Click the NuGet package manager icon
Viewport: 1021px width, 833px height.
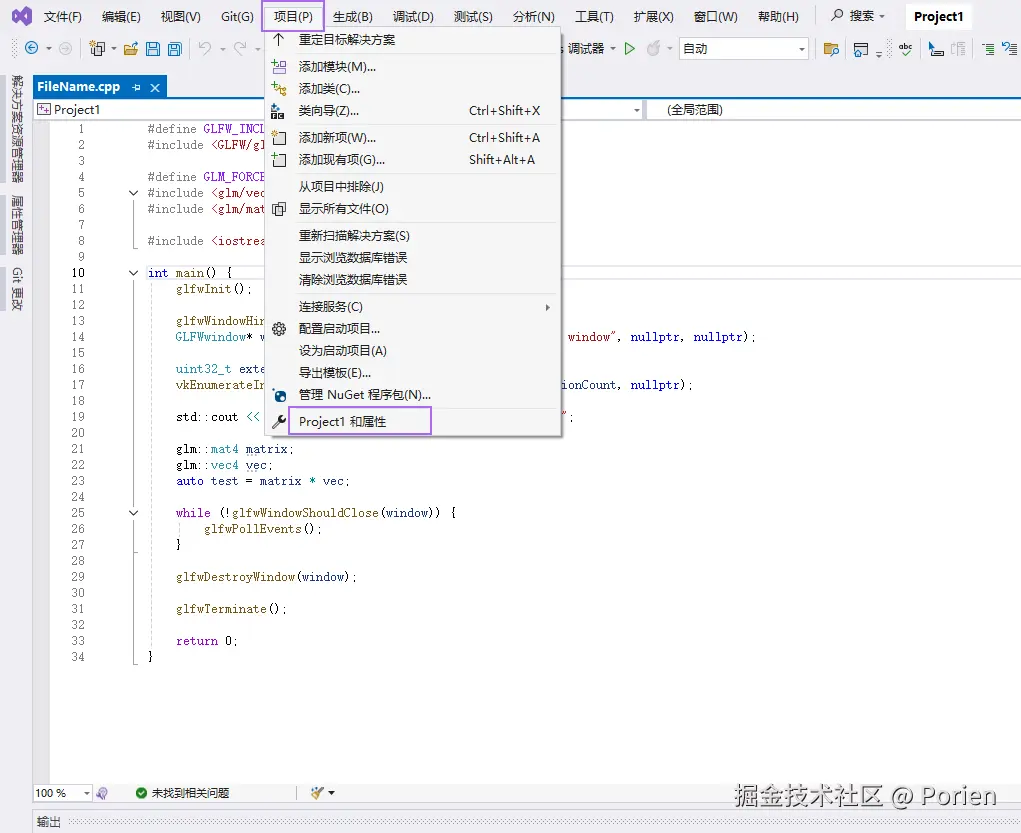click(279, 395)
